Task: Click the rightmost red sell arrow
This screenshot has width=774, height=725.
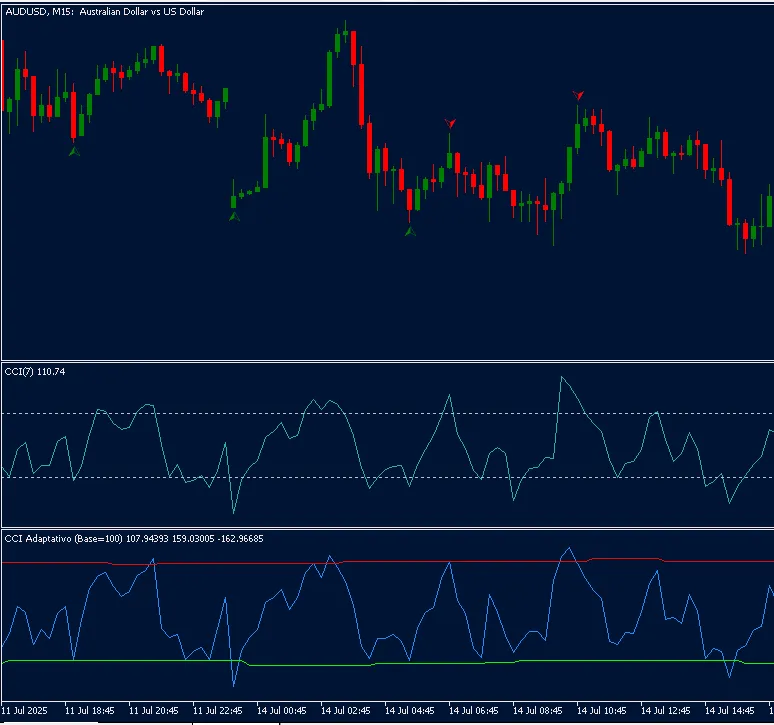Action: (x=578, y=95)
